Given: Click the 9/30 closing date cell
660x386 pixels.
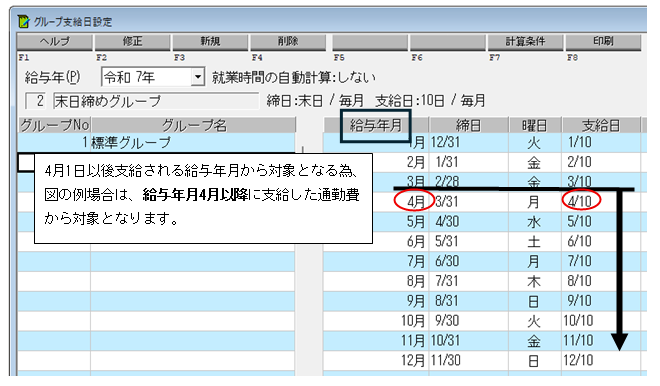Looking at the screenshot, I should (x=468, y=321).
